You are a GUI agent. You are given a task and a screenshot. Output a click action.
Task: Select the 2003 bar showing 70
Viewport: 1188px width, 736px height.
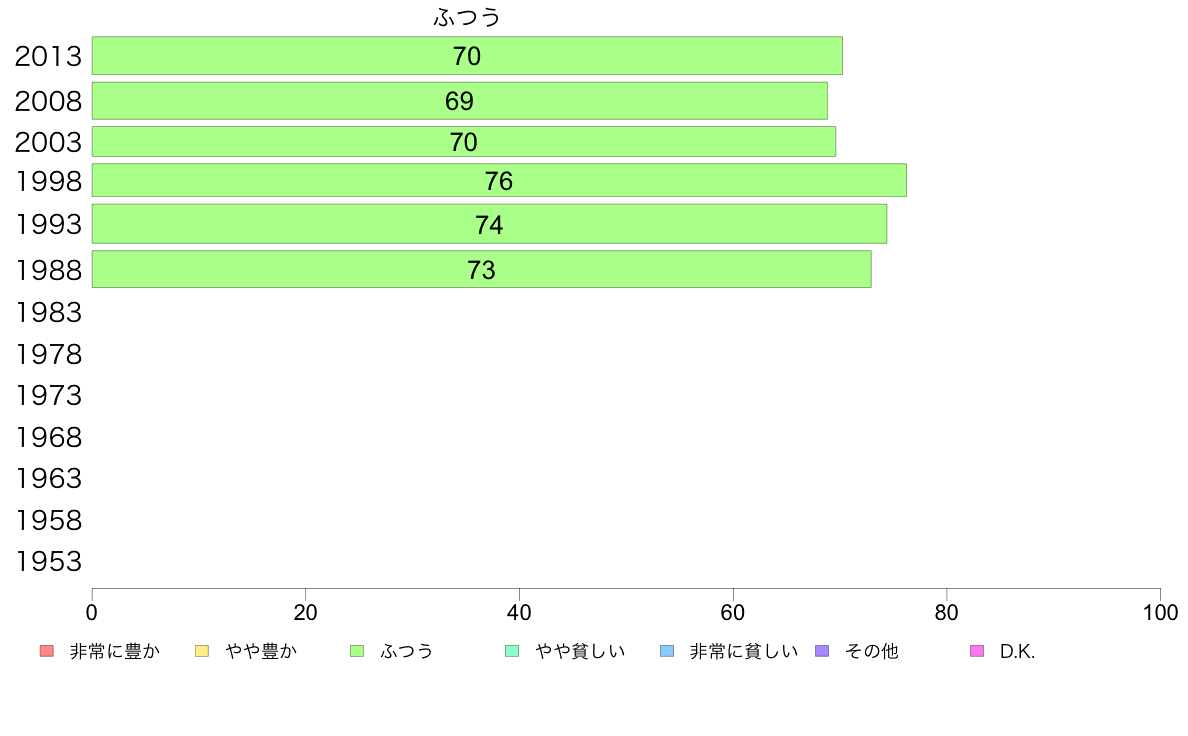pos(464,142)
